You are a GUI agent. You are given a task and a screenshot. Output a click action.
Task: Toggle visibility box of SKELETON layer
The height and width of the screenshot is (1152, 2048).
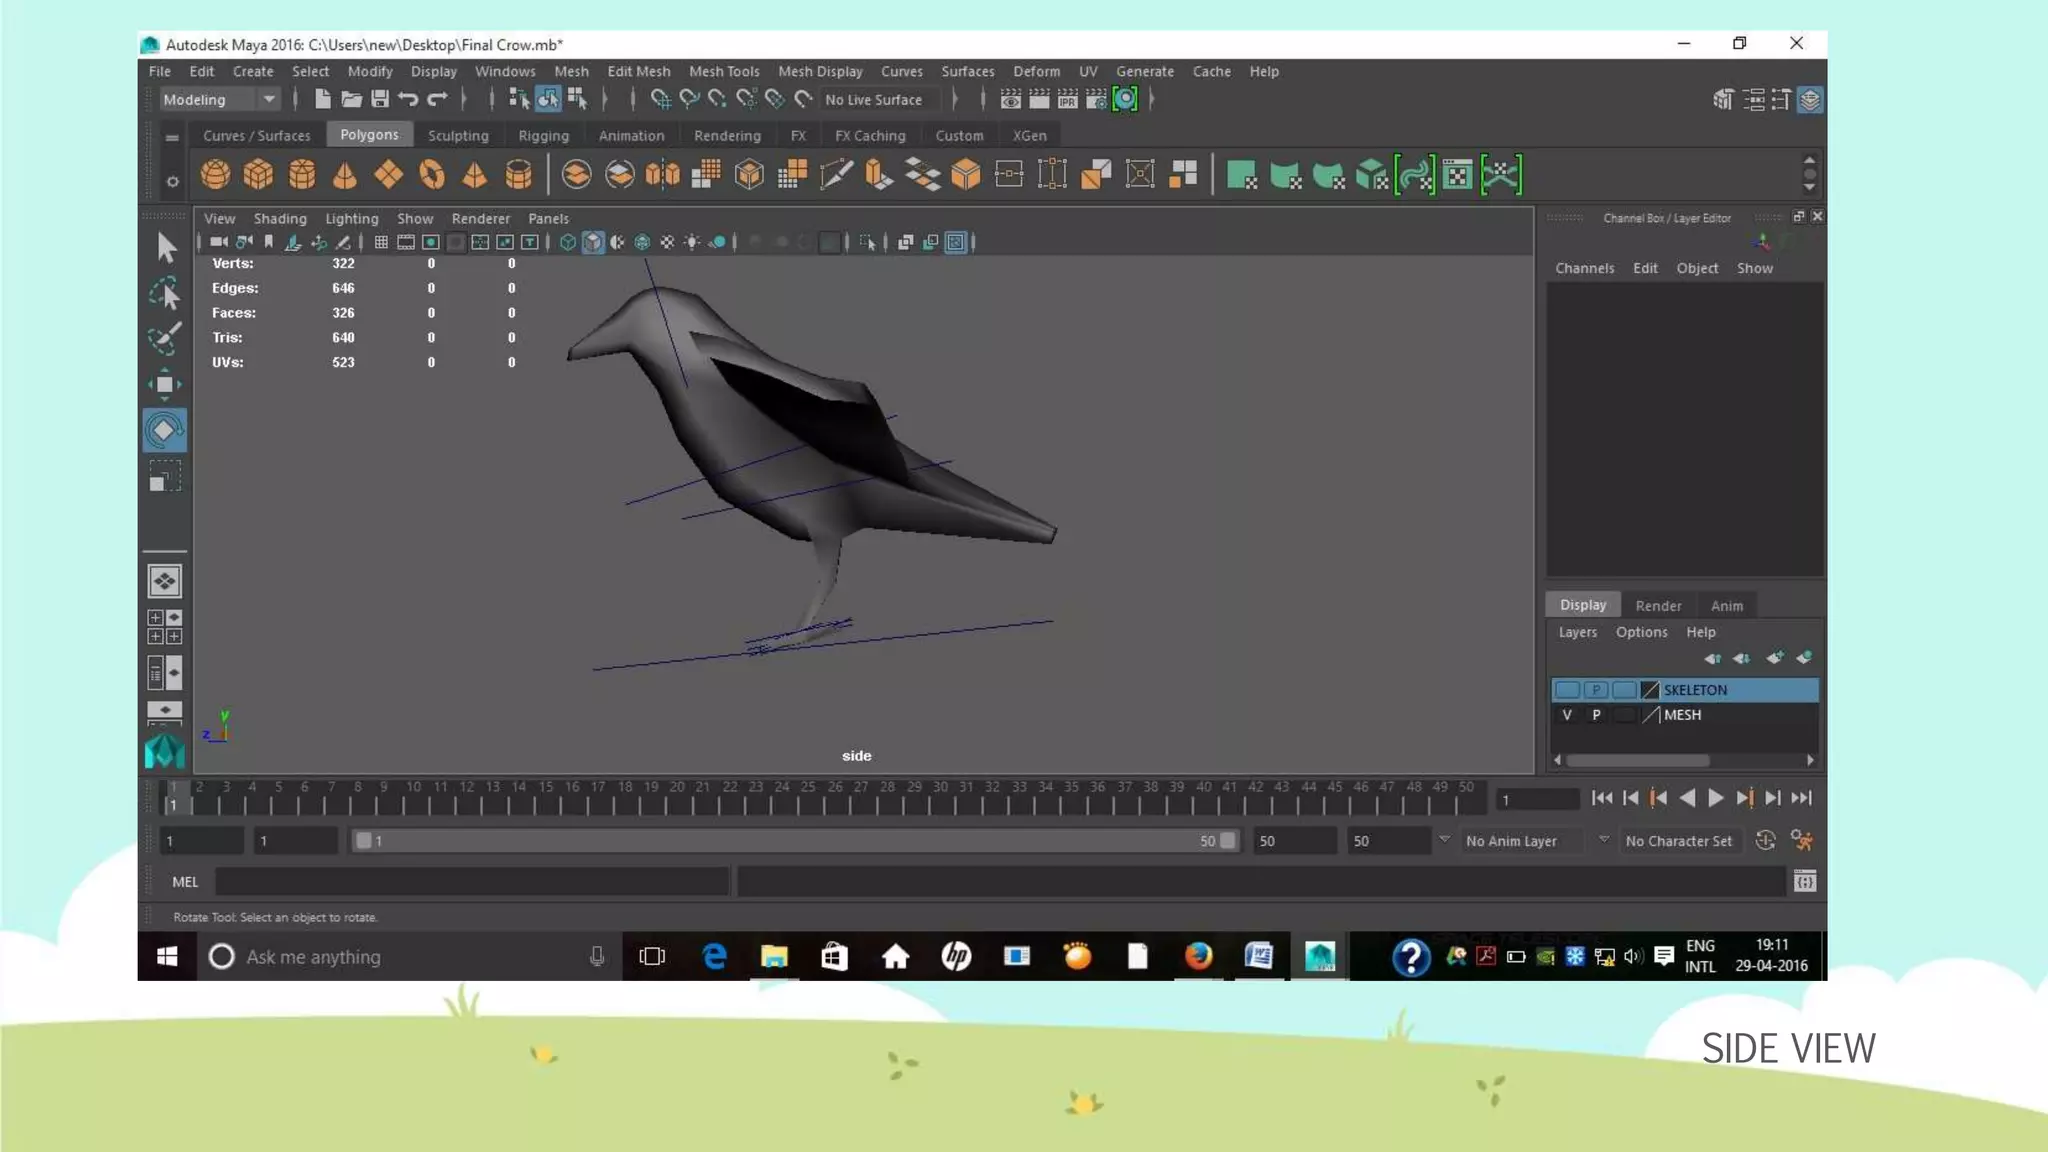point(1567,690)
